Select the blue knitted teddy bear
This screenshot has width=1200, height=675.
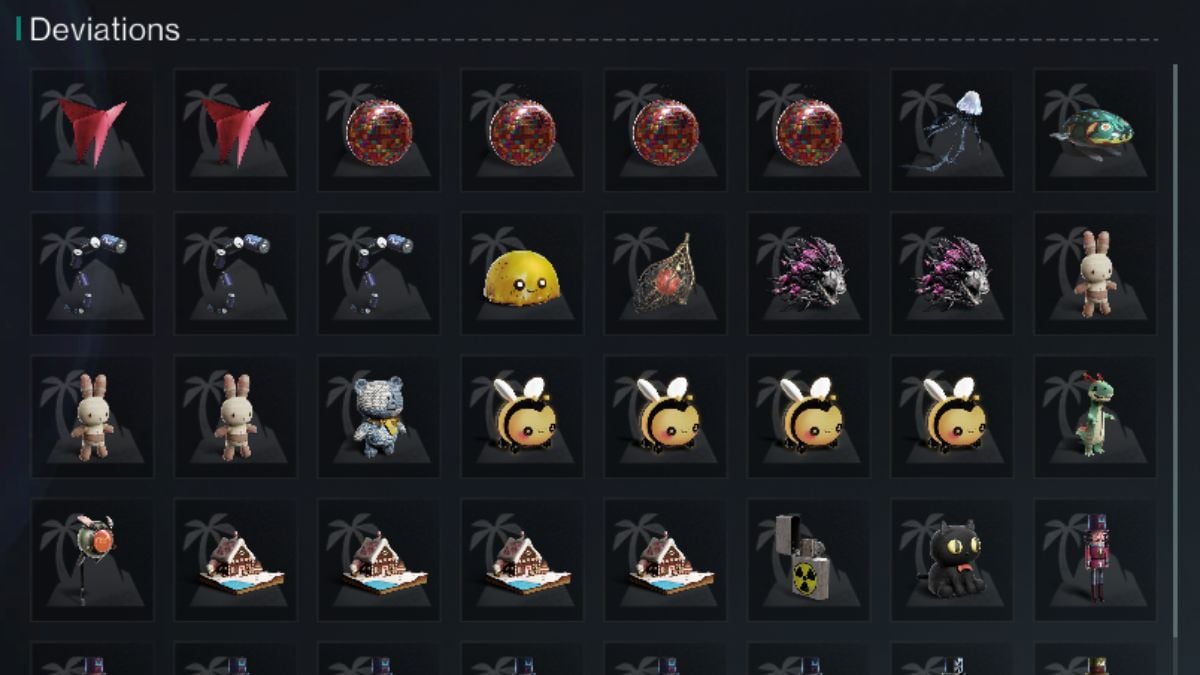click(x=379, y=416)
